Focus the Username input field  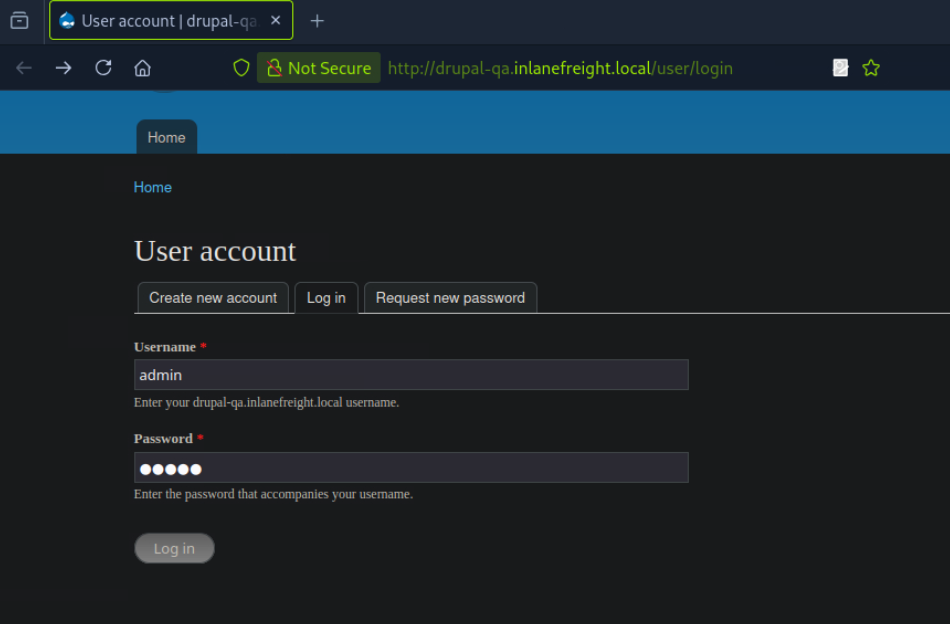click(x=411, y=375)
